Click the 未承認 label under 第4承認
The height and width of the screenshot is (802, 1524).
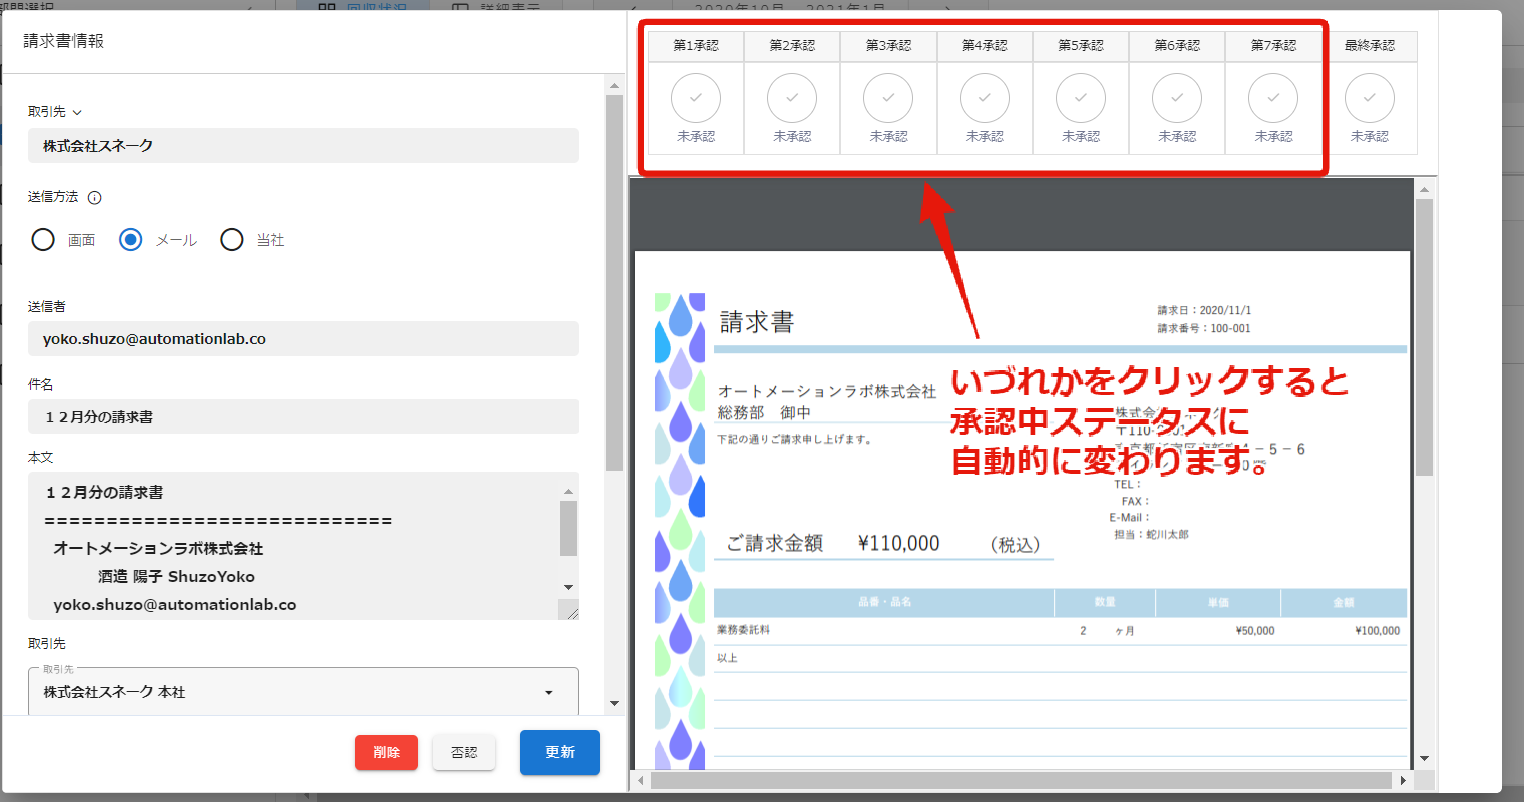point(985,136)
